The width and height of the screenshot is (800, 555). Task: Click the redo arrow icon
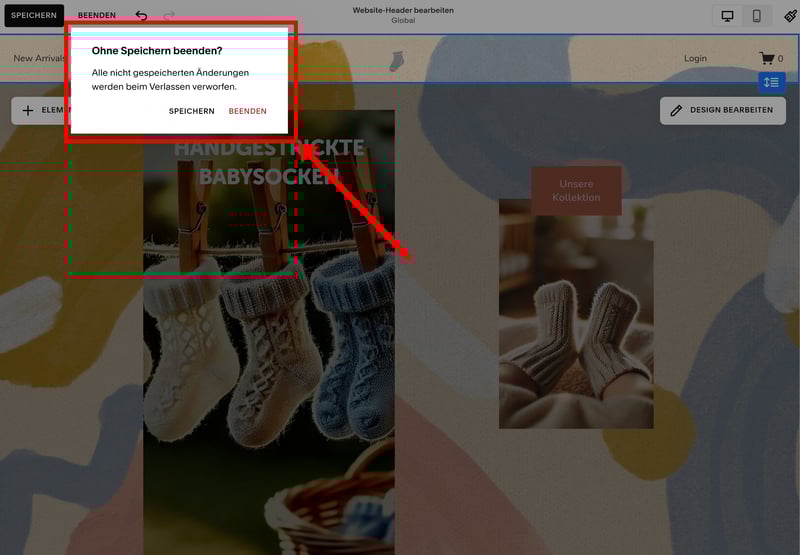[x=169, y=15]
